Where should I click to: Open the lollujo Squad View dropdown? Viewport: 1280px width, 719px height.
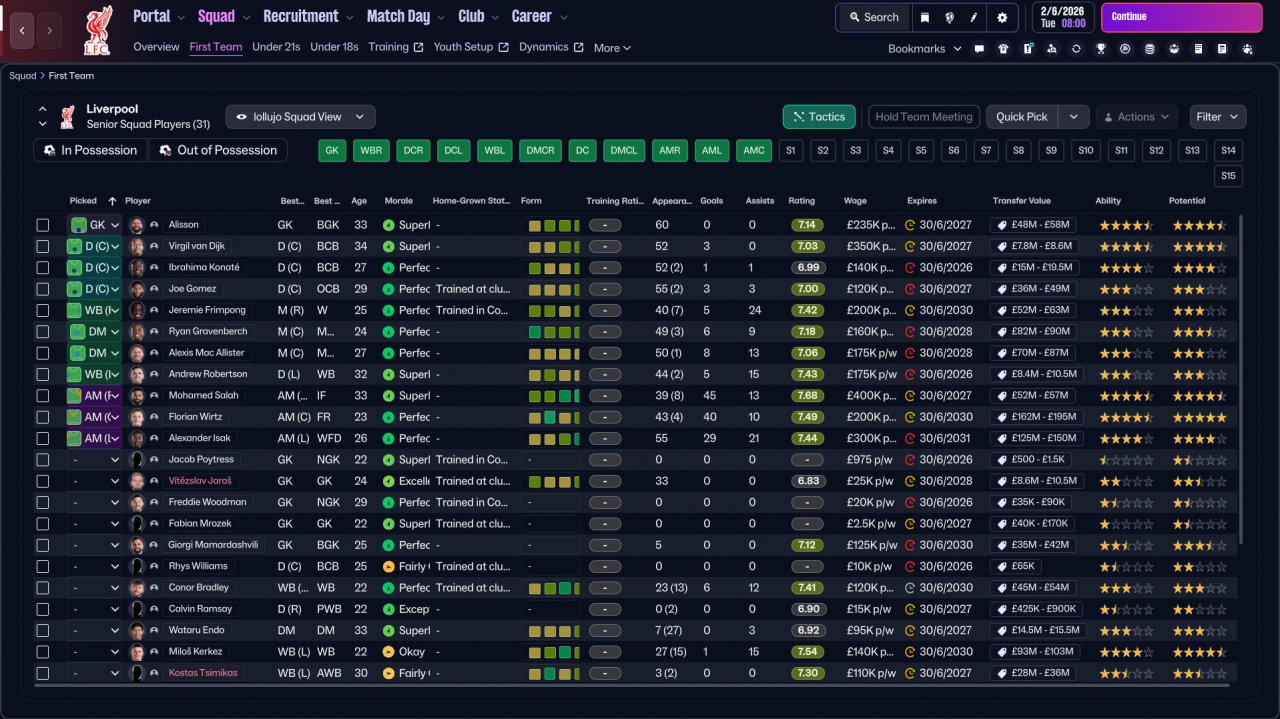tap(300, 117)
